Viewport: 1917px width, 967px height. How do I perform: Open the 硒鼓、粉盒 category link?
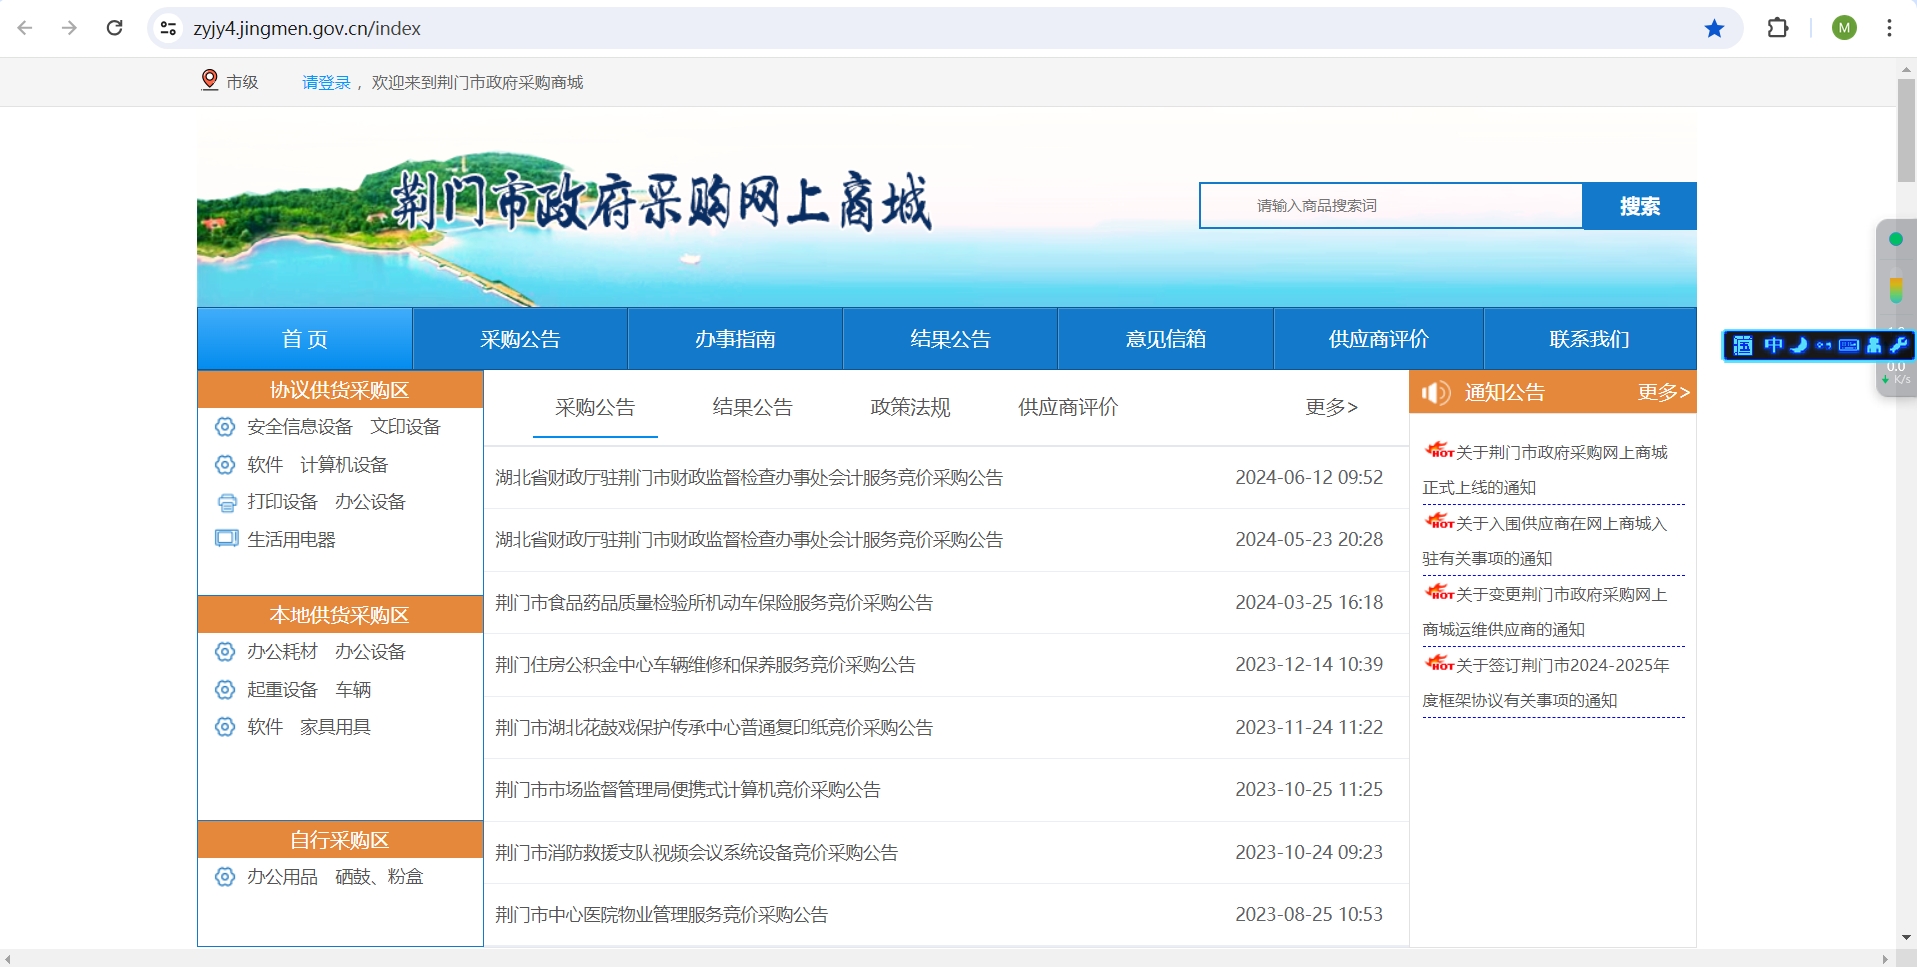click(379, 877)
